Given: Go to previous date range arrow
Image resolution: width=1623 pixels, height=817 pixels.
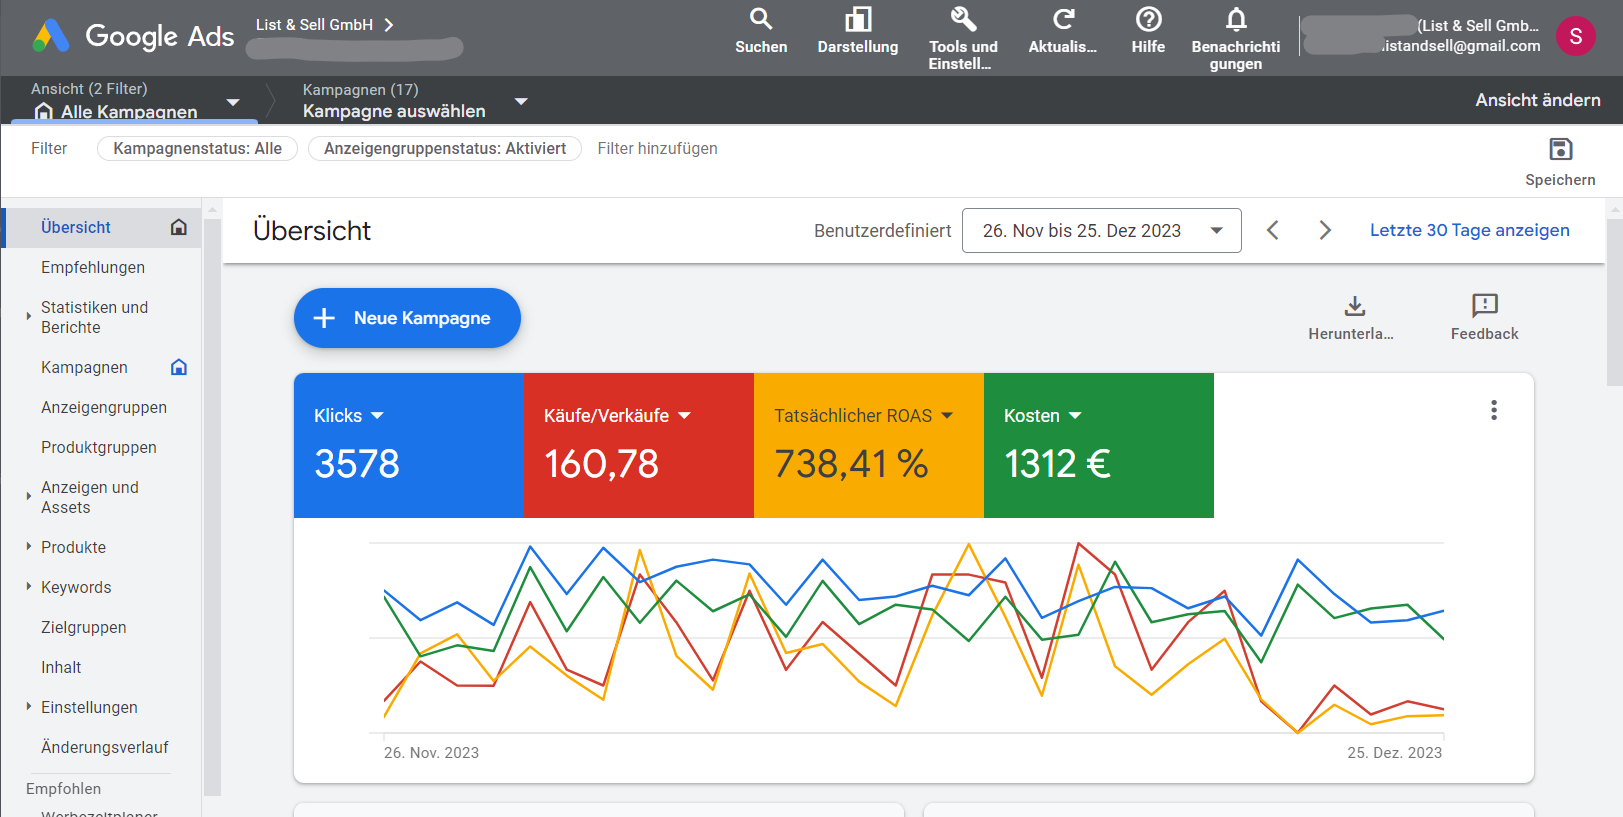Looking at the screenshot, I should tap(1273, 230).
